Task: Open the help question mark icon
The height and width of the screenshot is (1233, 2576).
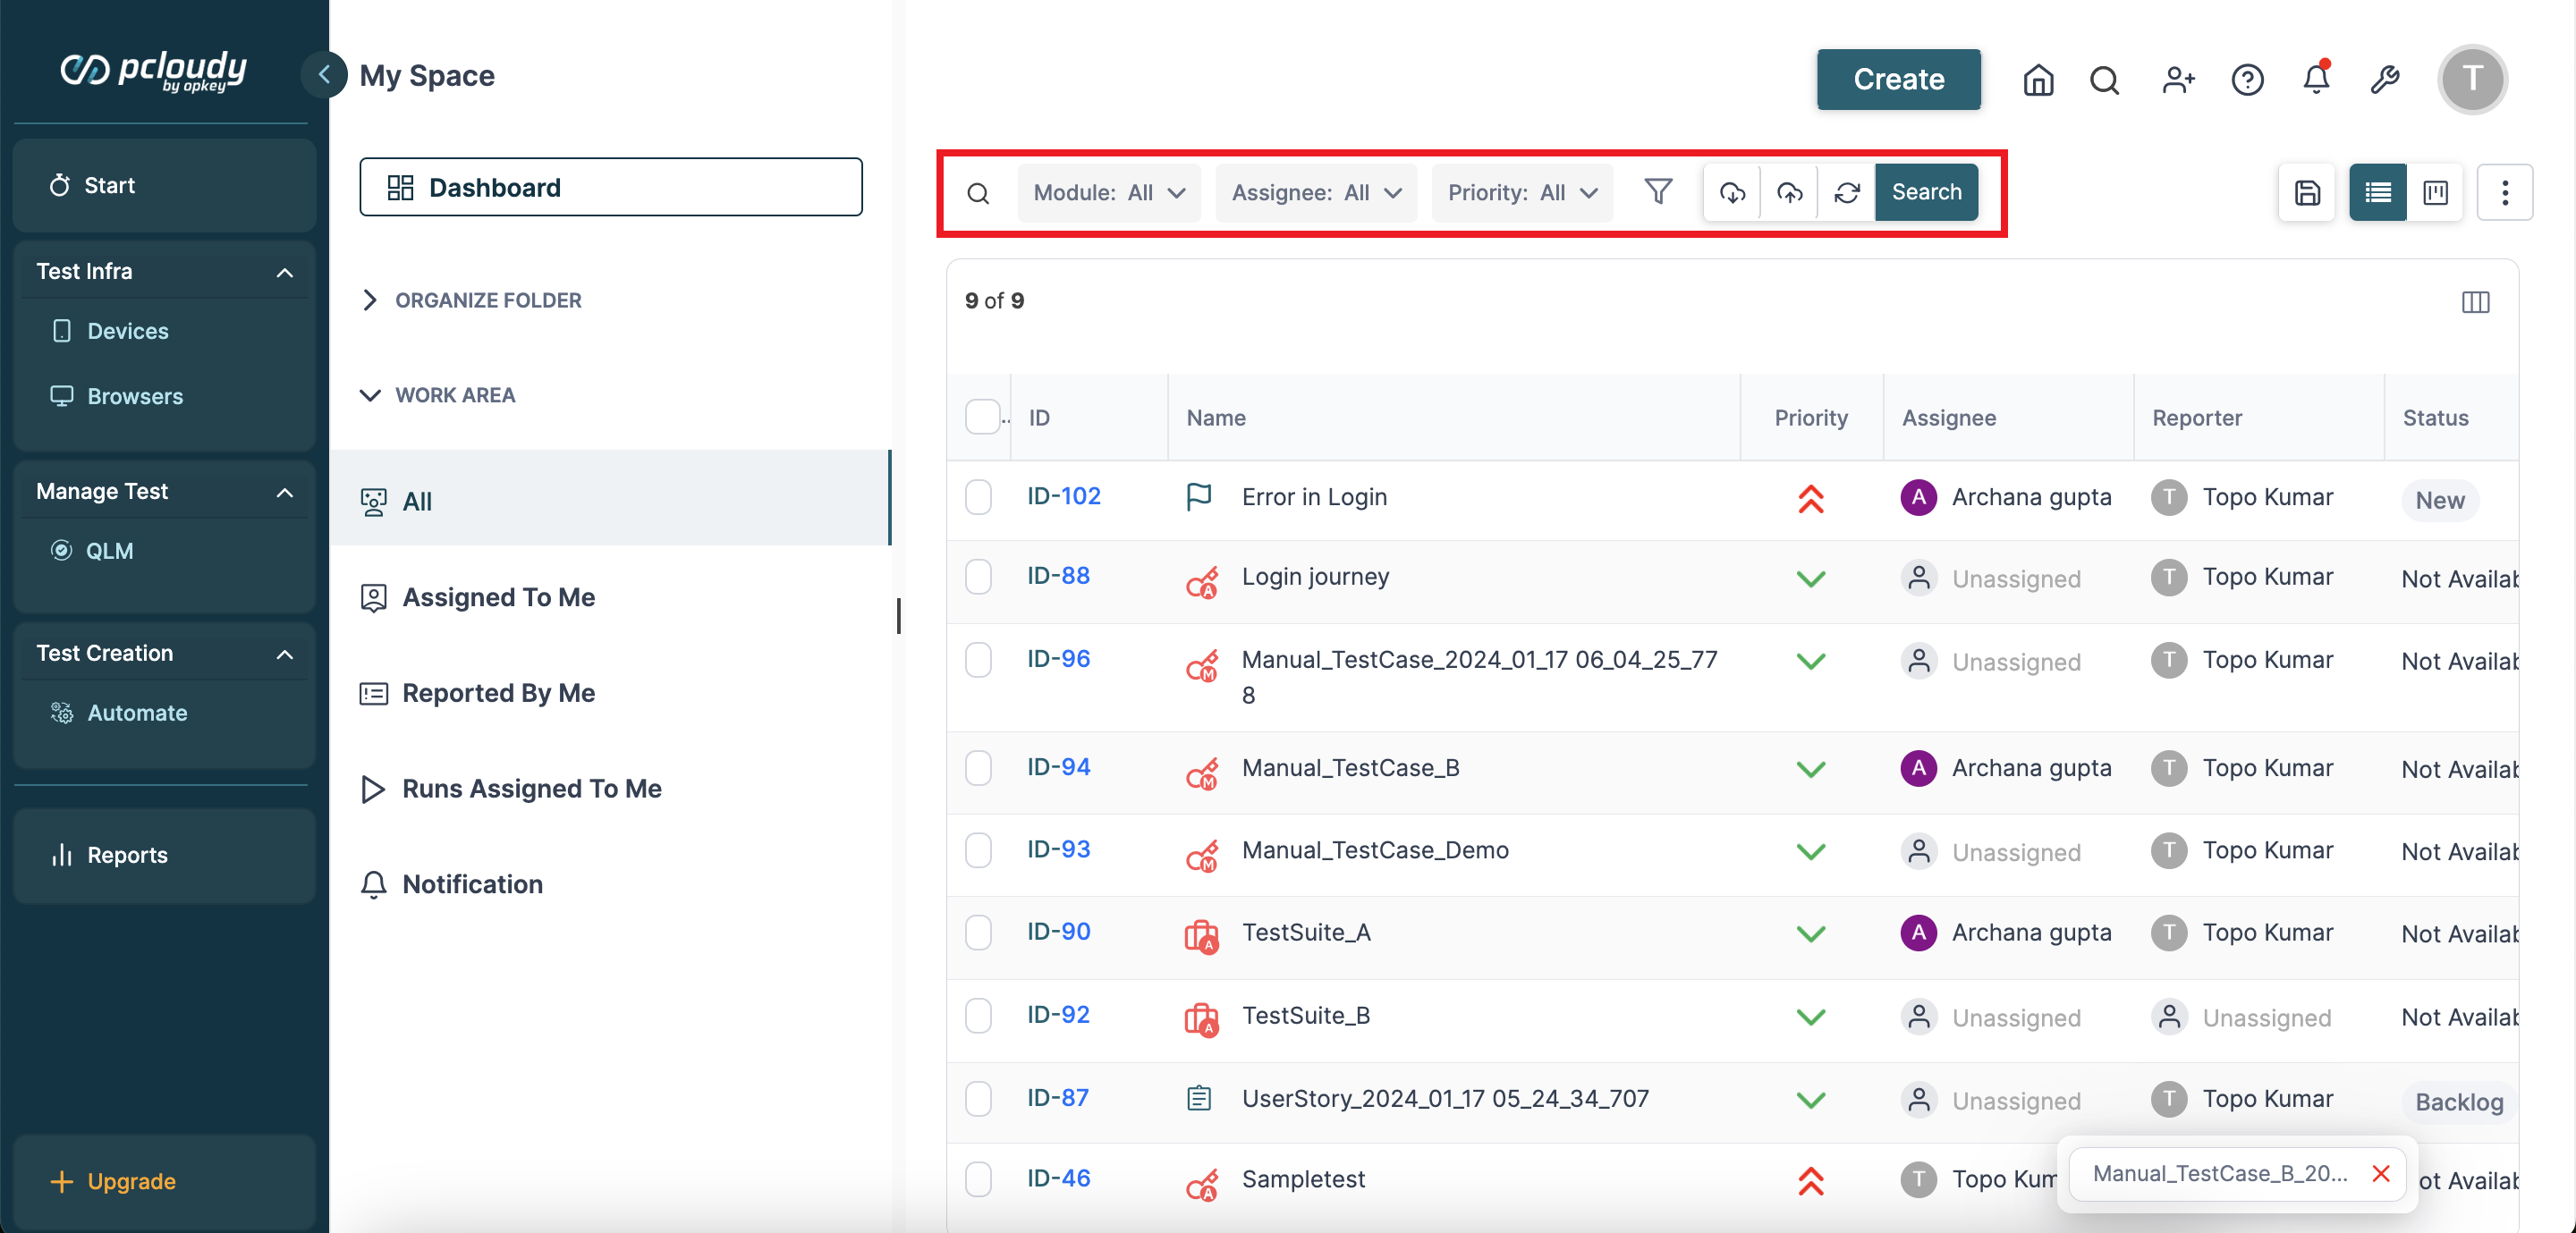Action: tap(2247, 80)
